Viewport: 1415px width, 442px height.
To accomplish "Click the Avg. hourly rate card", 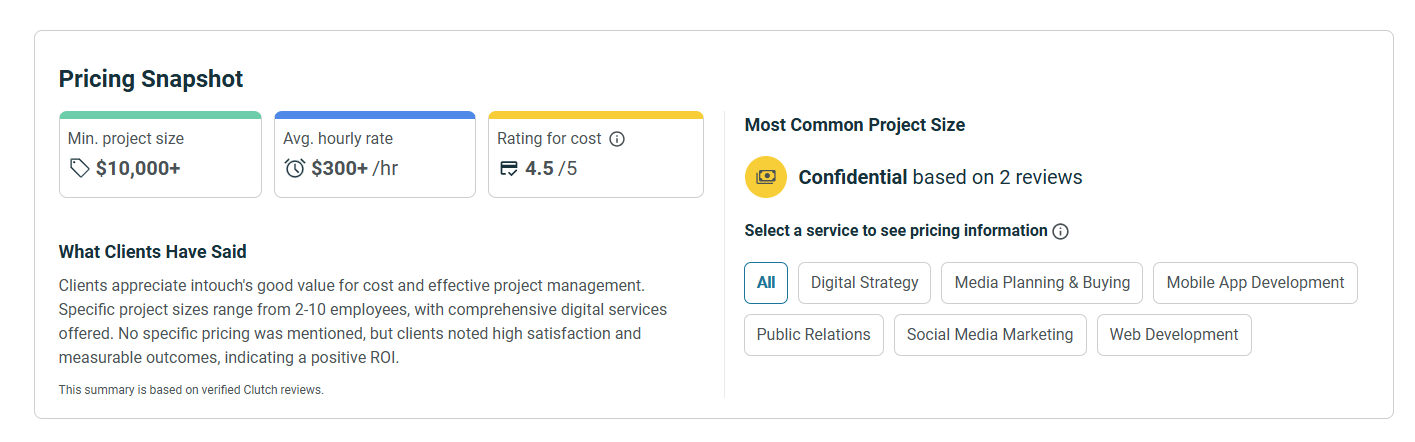I will point(374,154).
